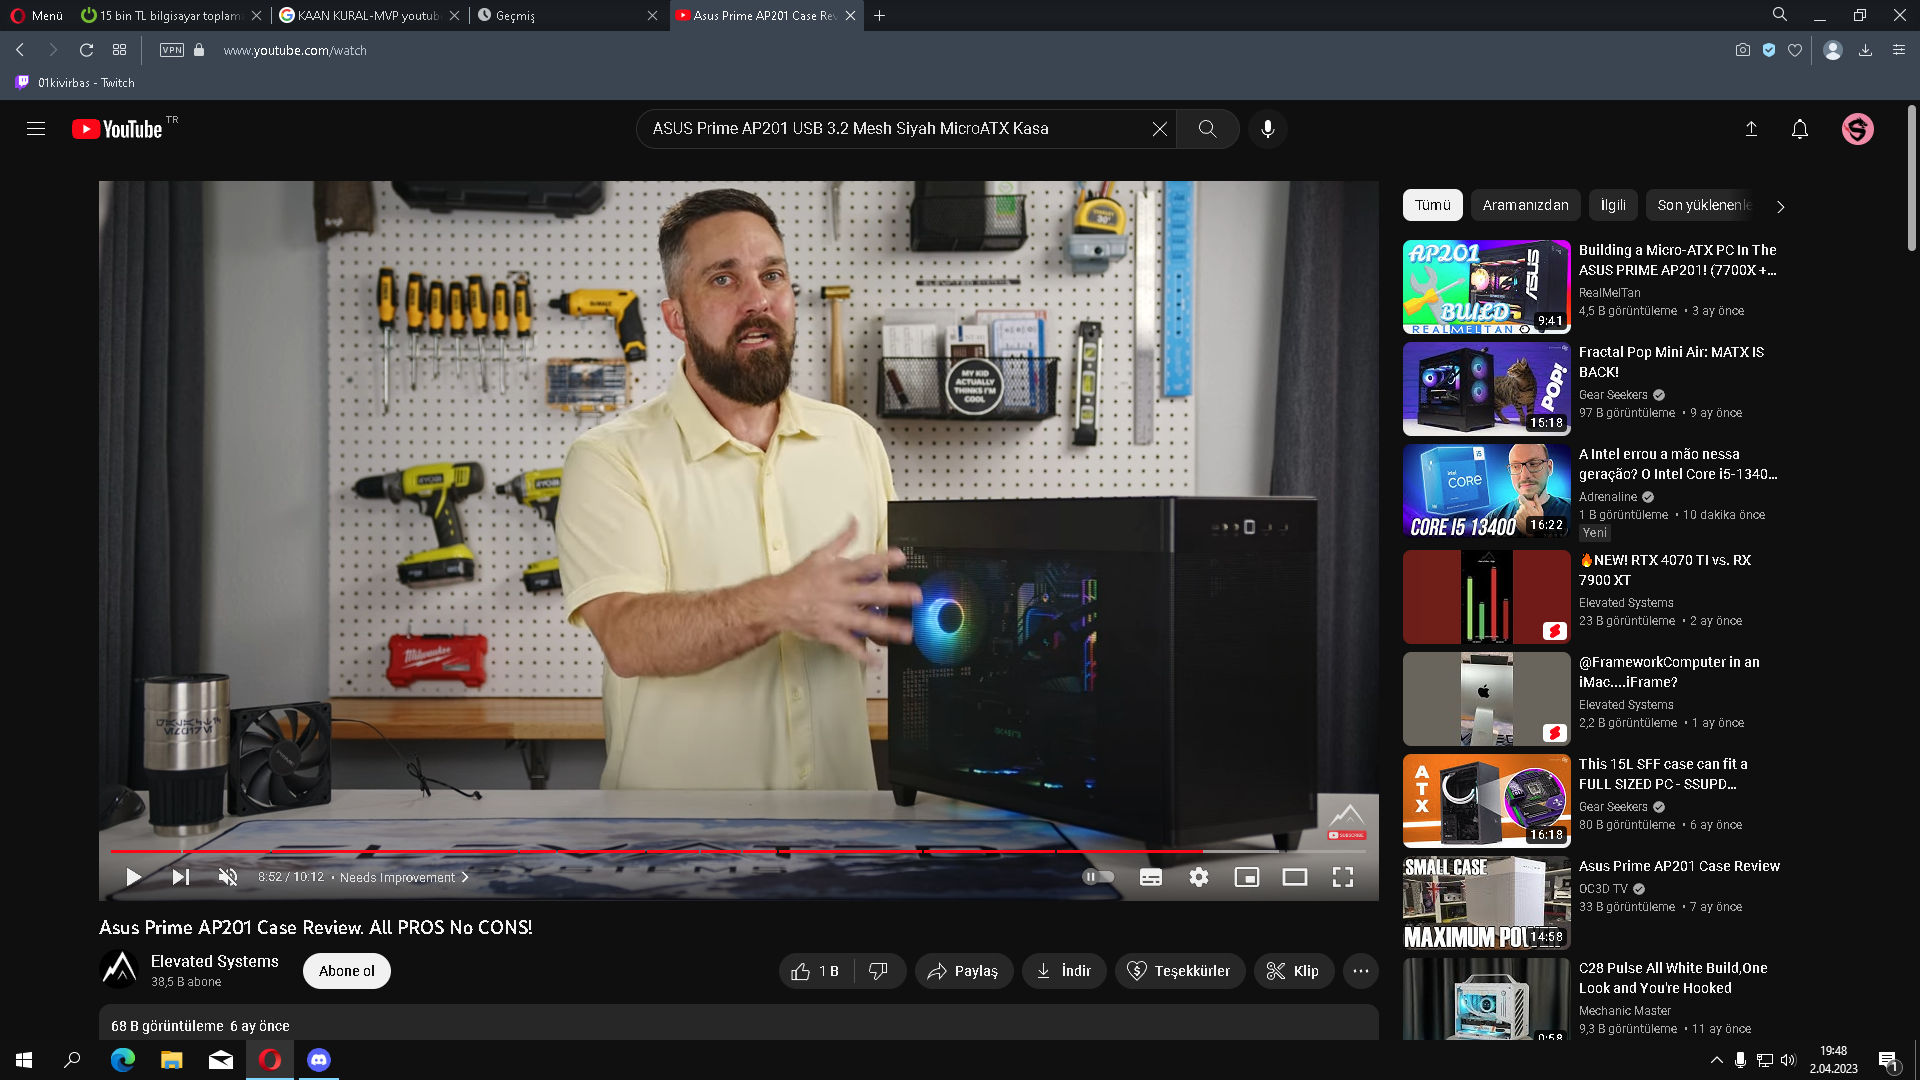Image resolution: width=1920 pixels, height=1080 pixels.
Task: Open the video settings gear
Action: 1199,877
